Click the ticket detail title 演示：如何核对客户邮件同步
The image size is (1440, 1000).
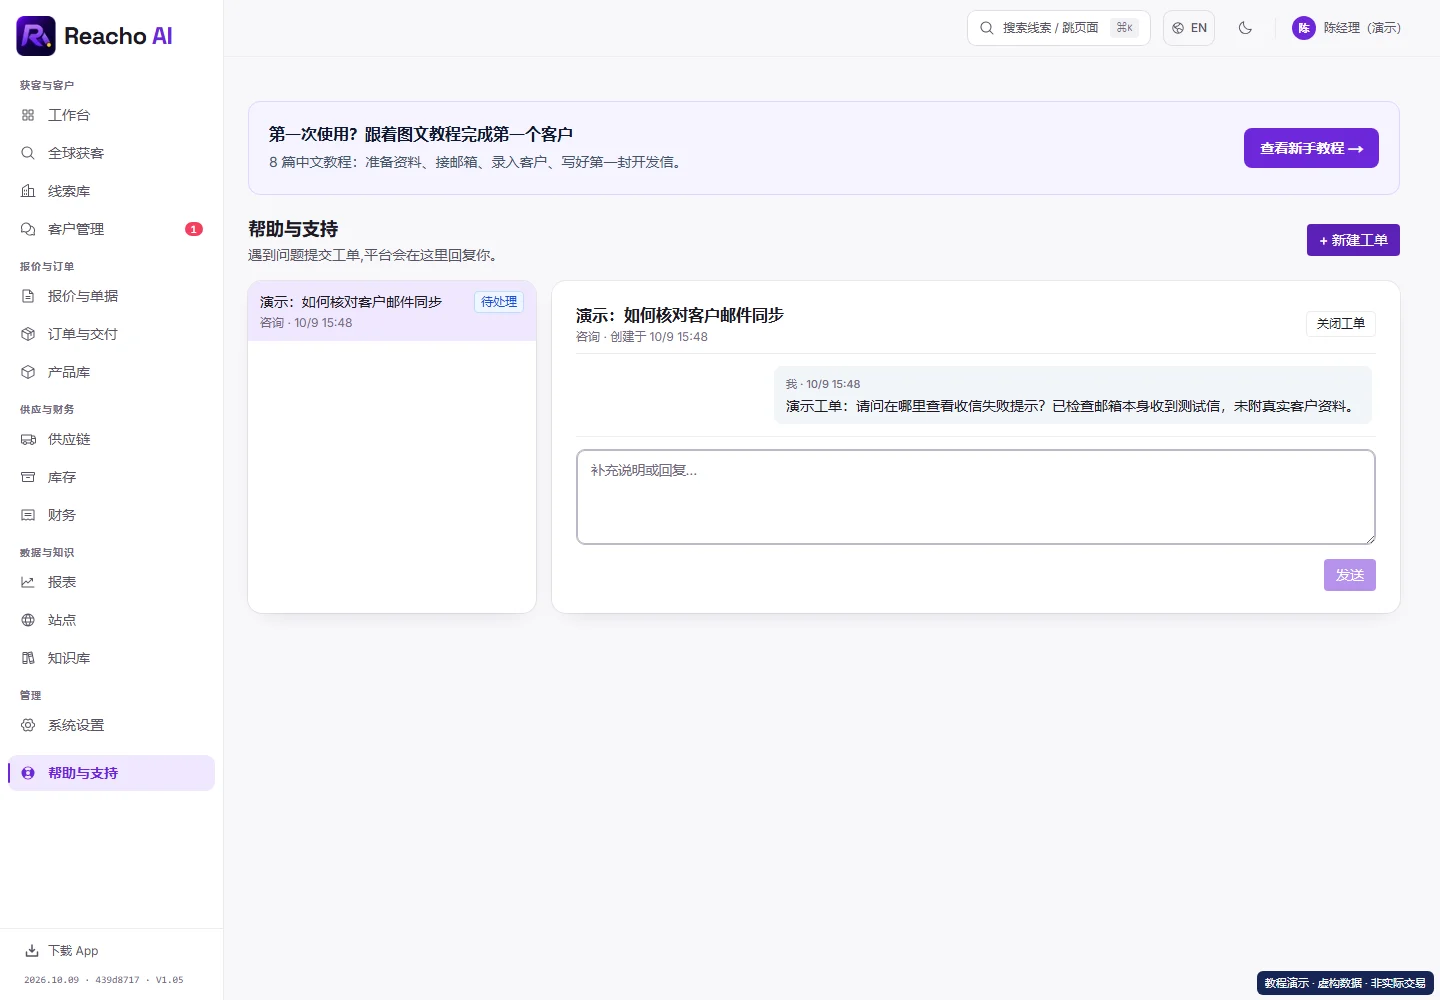[x=680, y=315]
